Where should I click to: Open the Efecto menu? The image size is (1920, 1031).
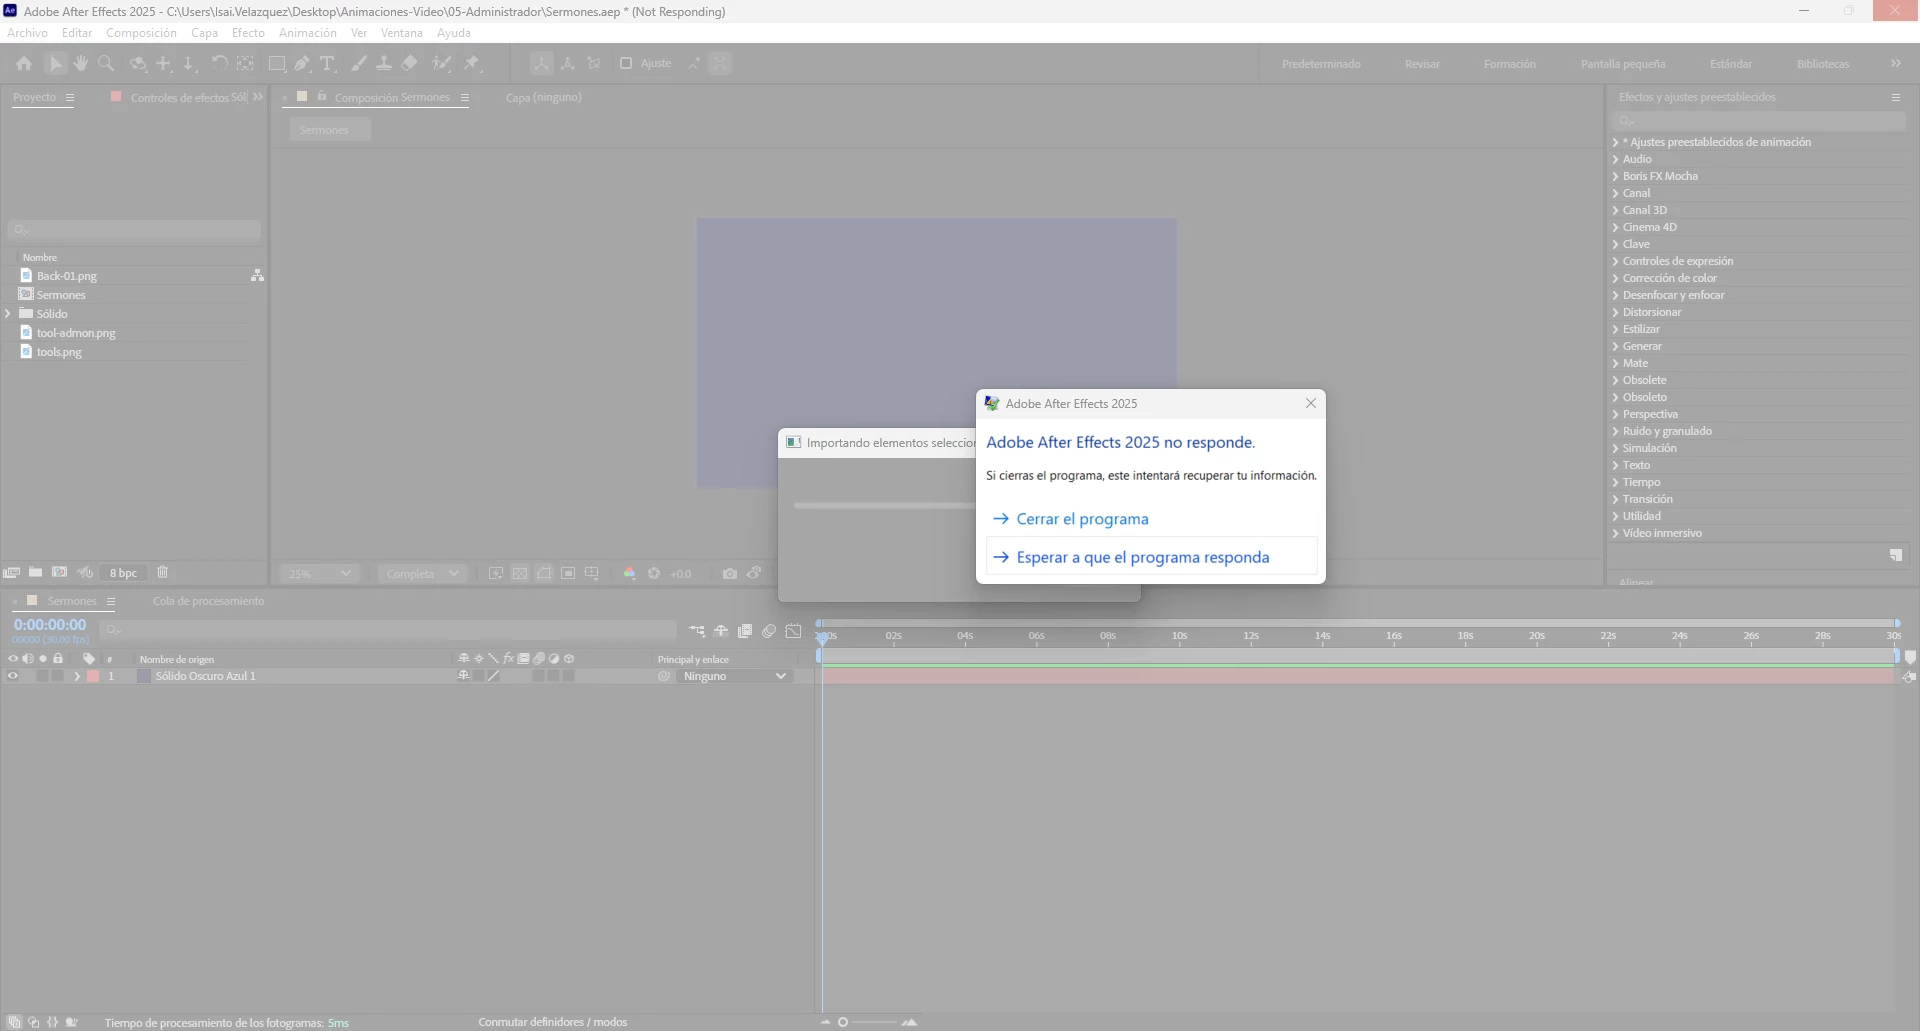(248, 33)
